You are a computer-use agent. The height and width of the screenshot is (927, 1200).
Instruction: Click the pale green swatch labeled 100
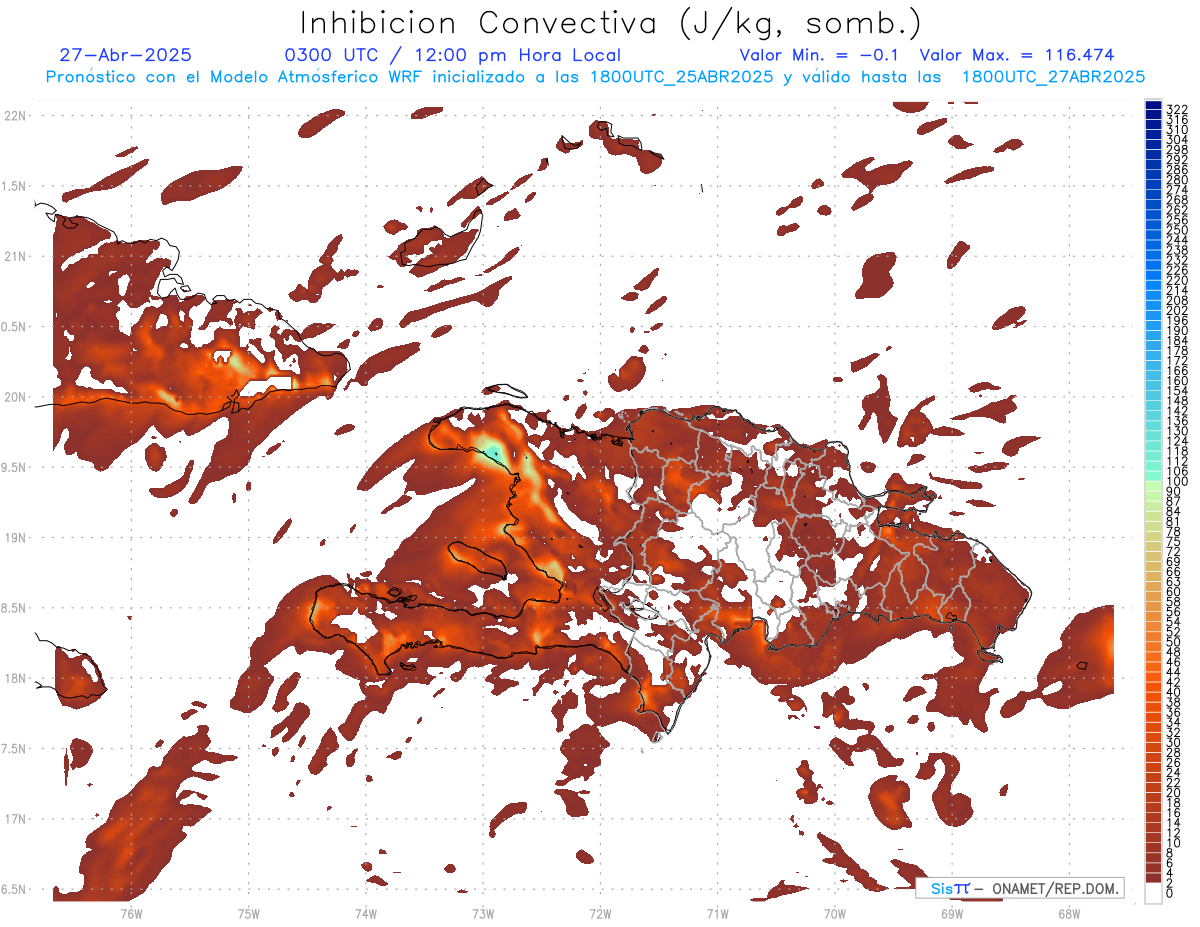click(x=1153, y=484)
